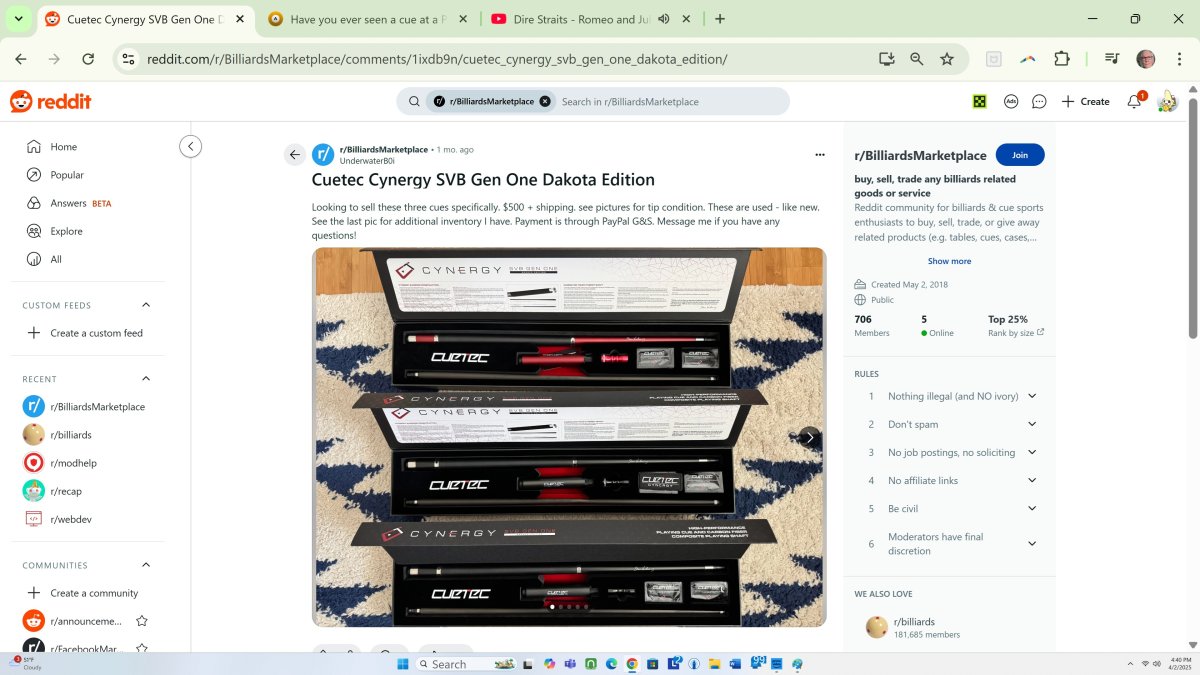Favorite r/announcements with the star toggle

tap(142, 621)
